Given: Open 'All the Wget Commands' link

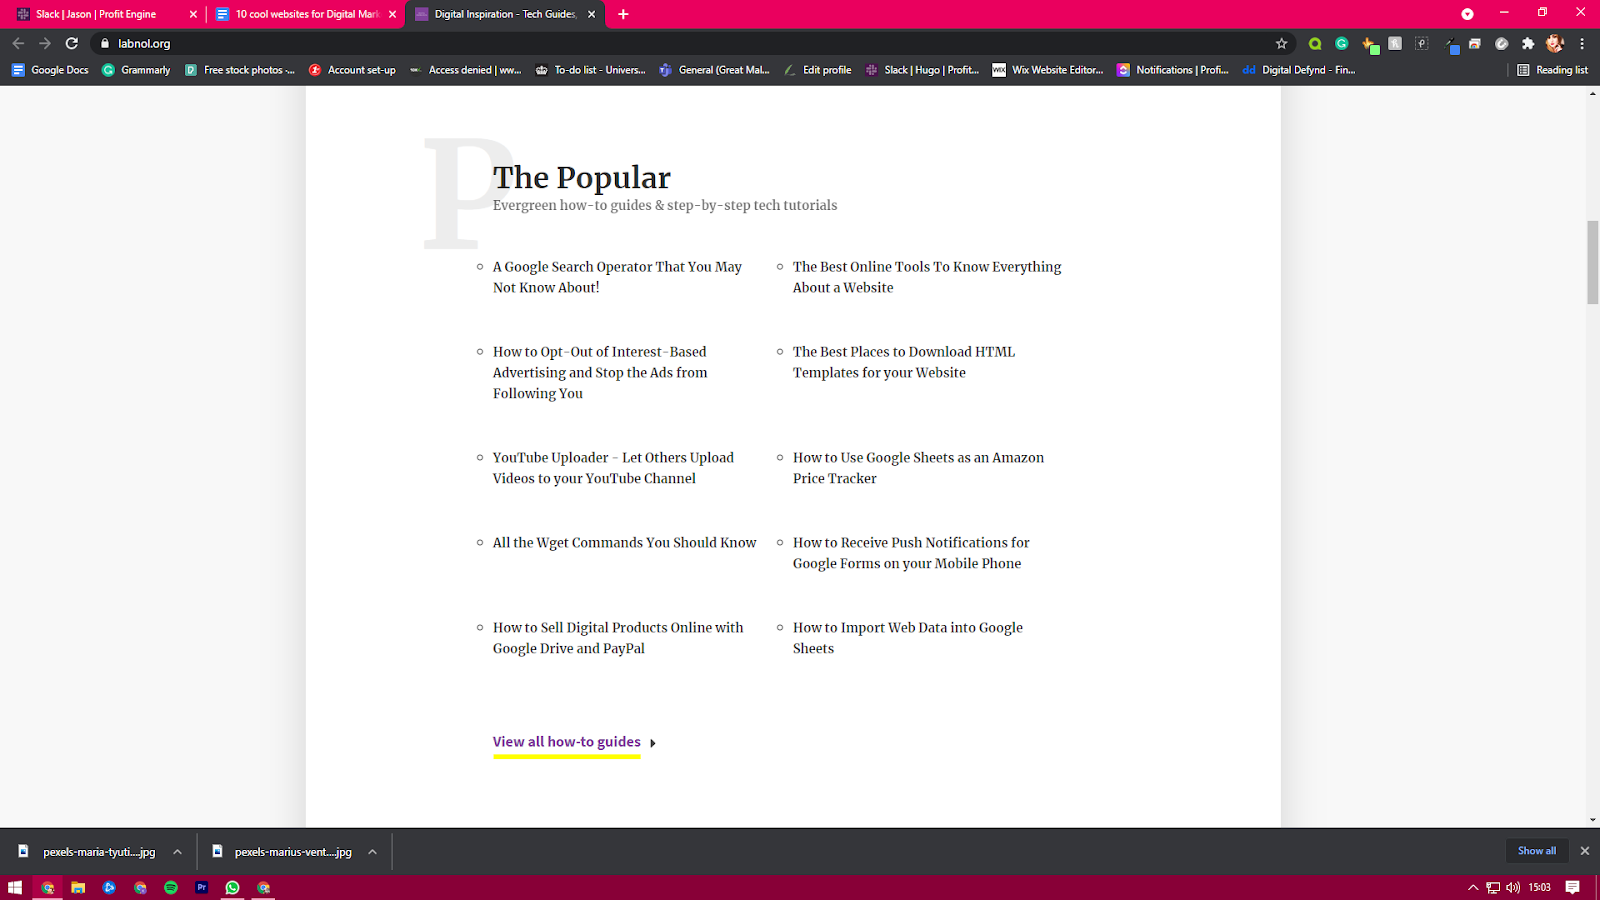Looking at the screenshot, I should coord(624,543).
